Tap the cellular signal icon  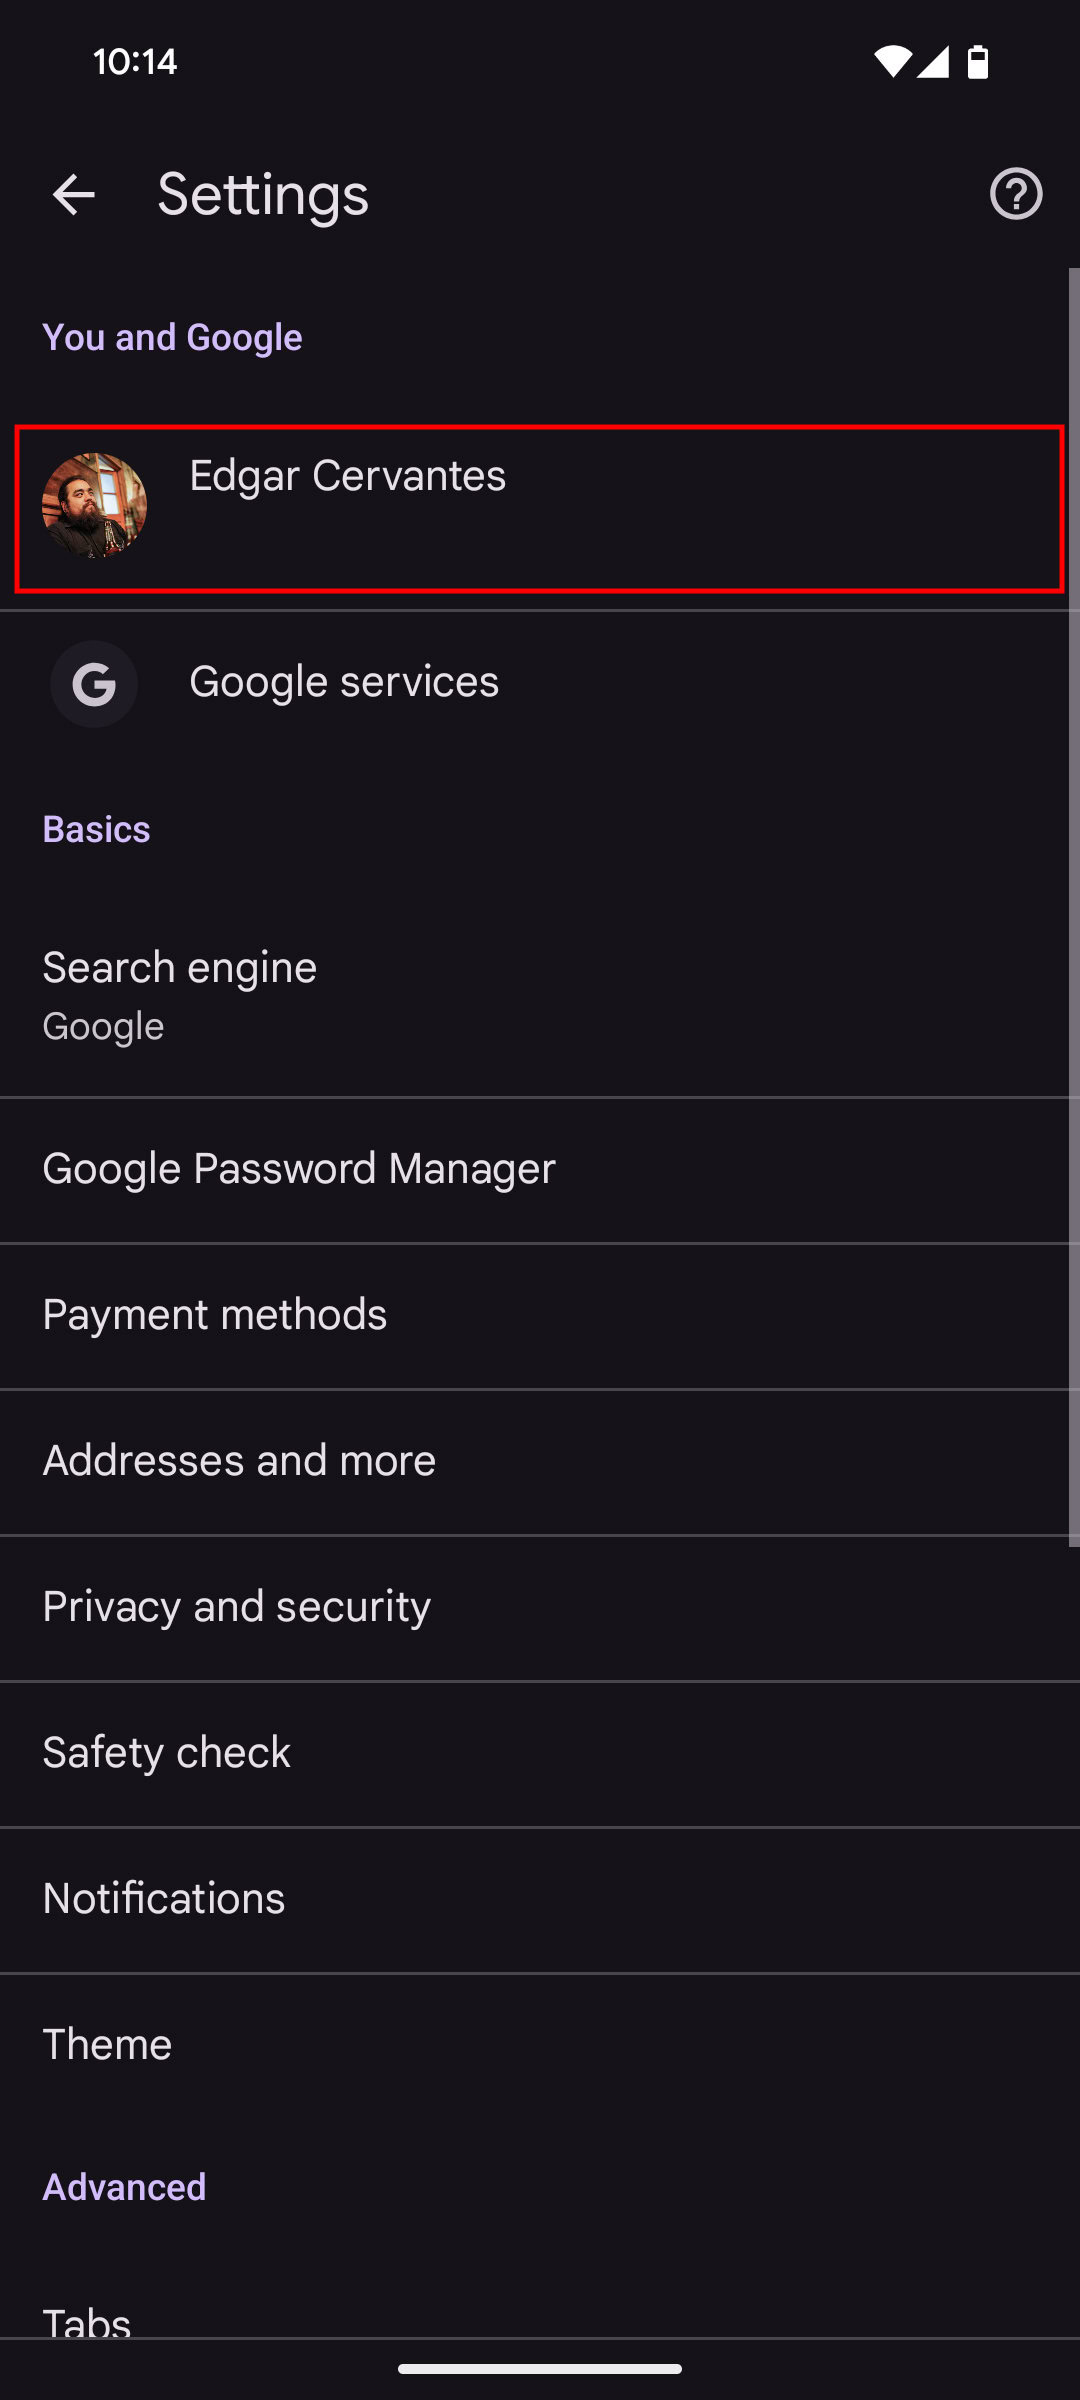point(934,62)
